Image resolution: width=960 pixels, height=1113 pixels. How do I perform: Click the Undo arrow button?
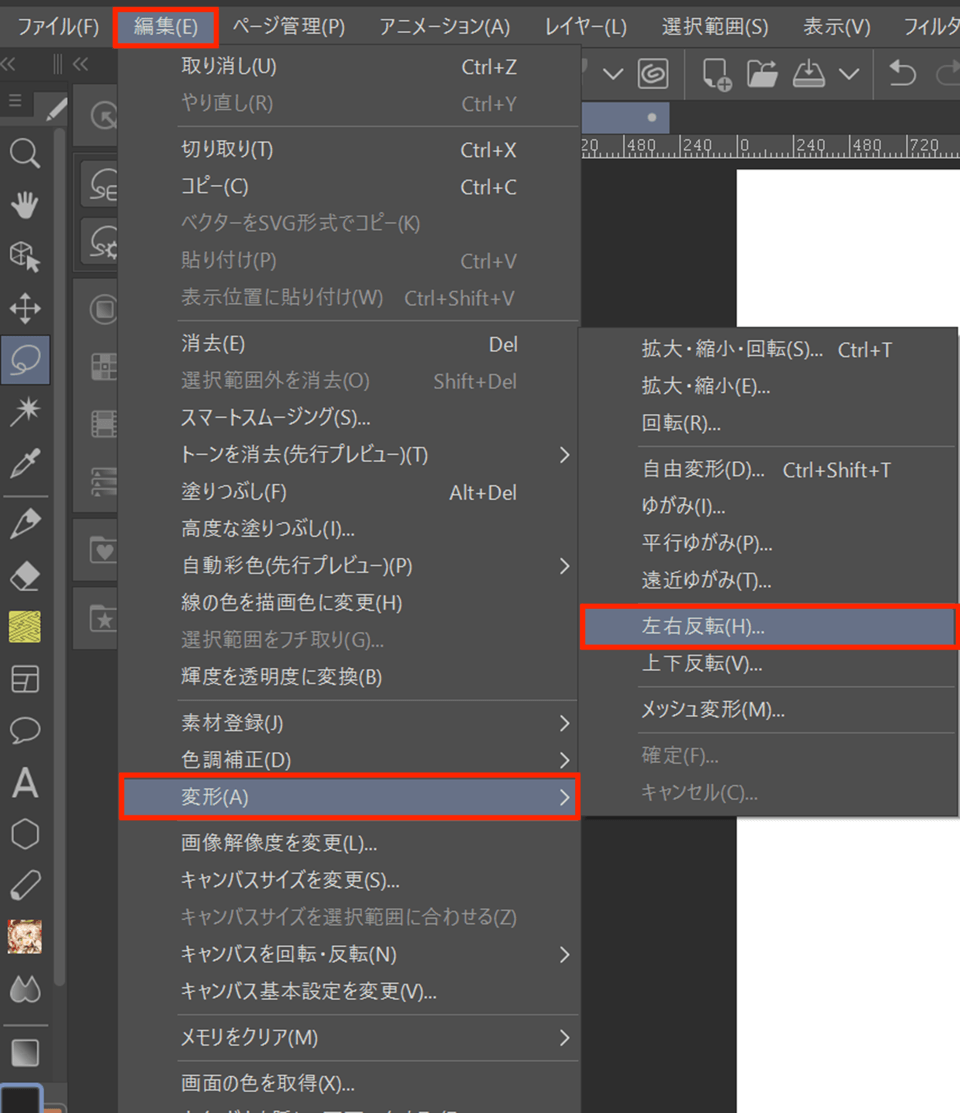click(903, 74)
